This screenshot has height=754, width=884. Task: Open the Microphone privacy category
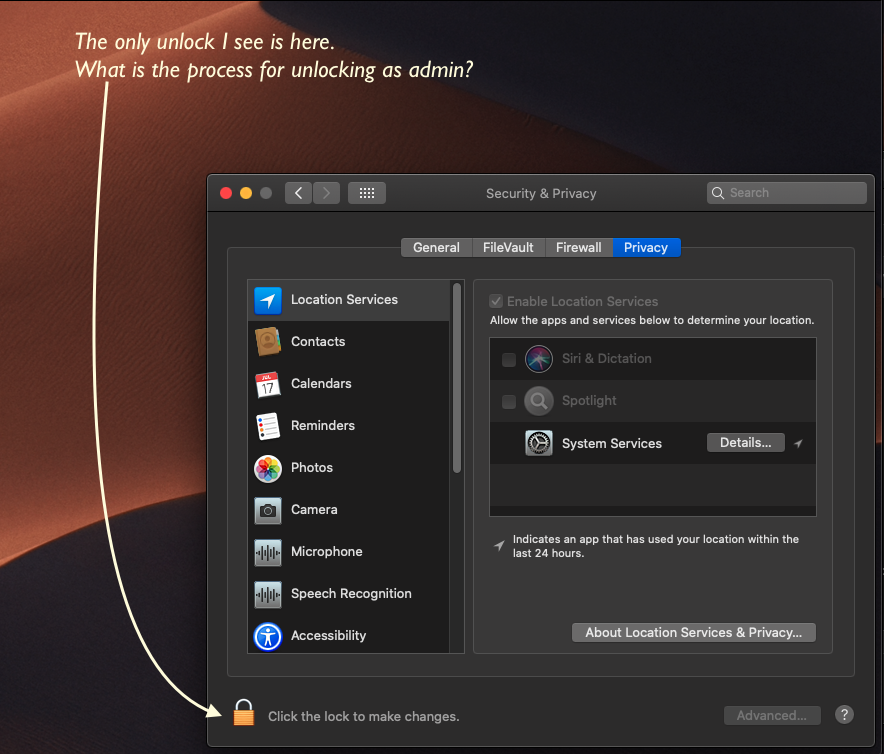349,552
